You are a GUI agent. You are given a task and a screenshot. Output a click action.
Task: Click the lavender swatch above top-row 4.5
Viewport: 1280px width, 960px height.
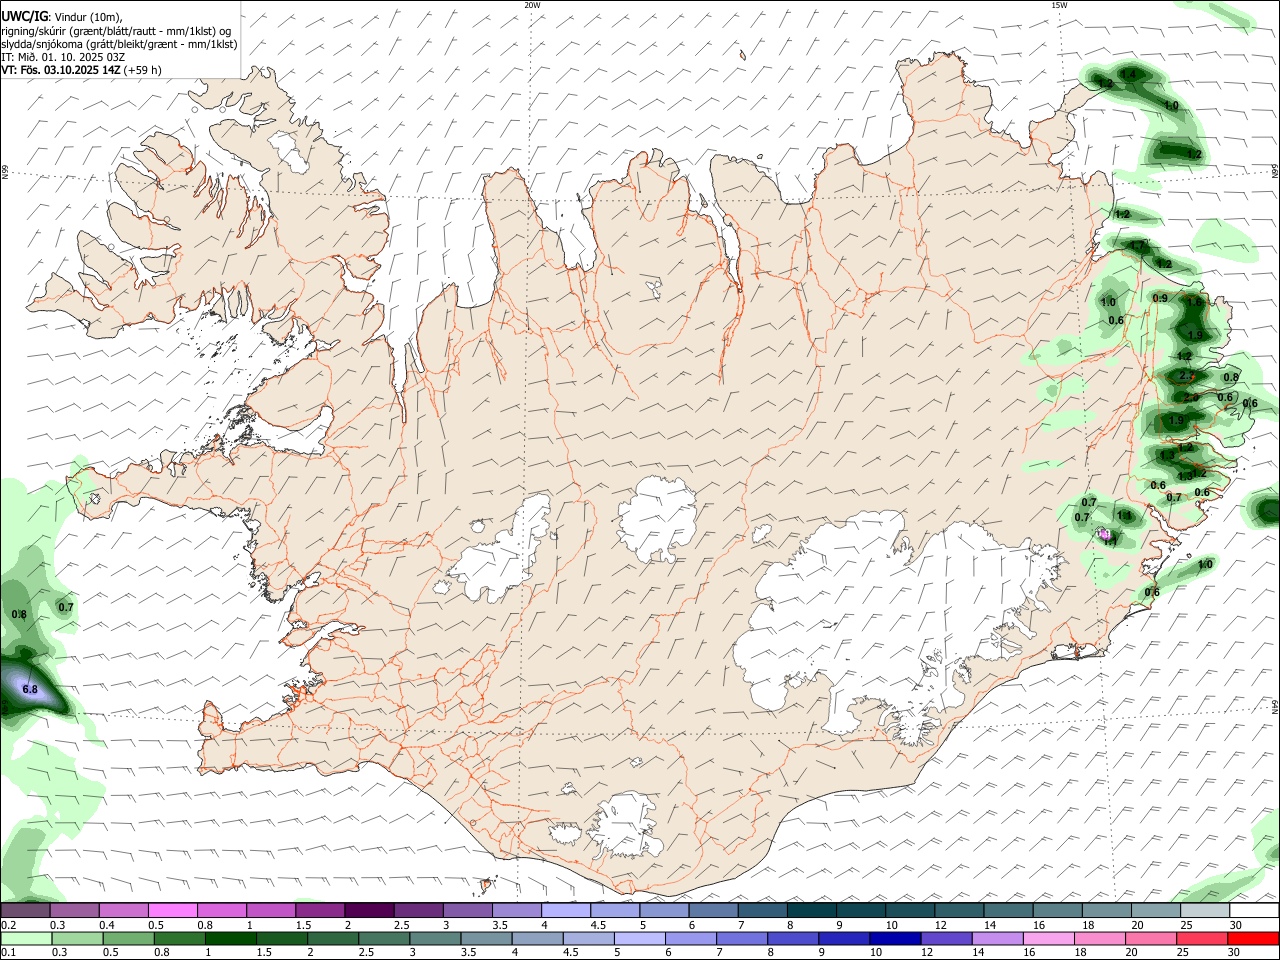pos(615,911)
